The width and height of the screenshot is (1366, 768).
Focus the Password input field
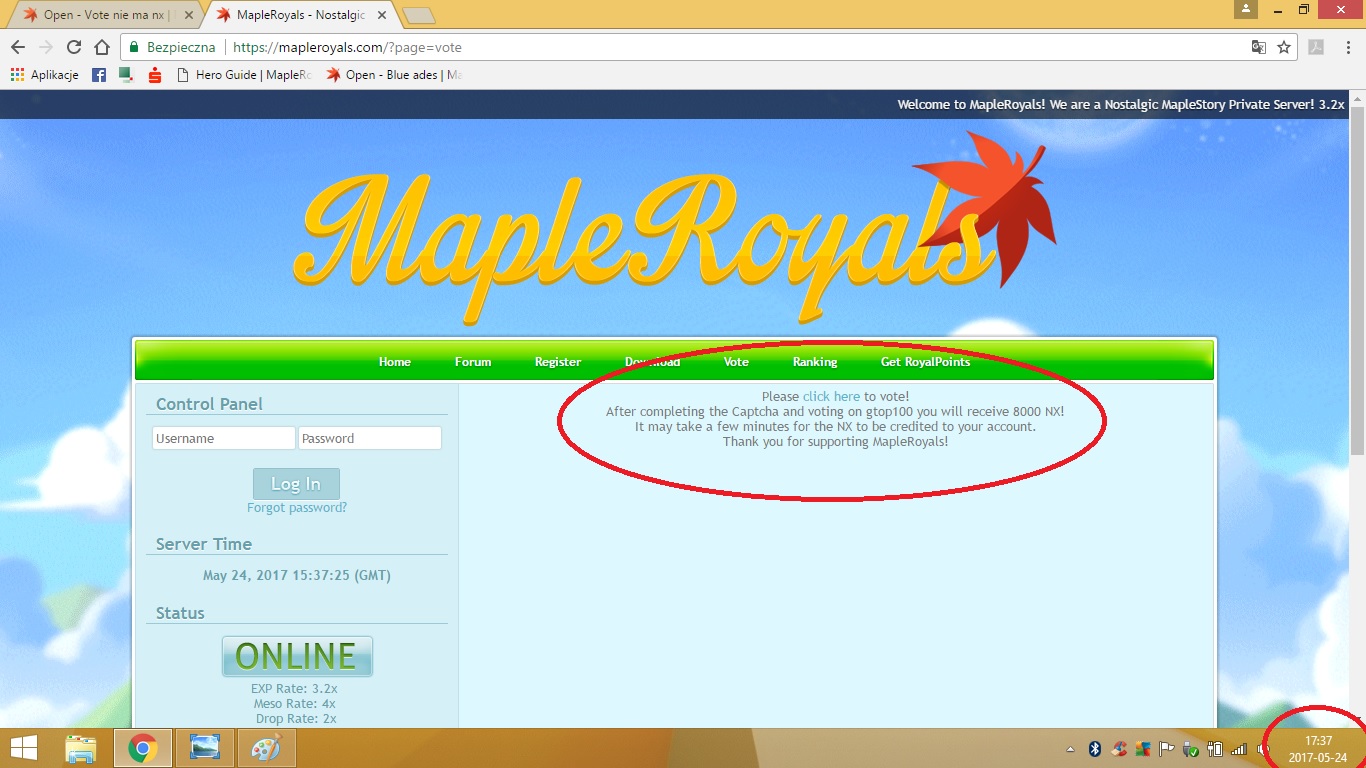(369, 438)
